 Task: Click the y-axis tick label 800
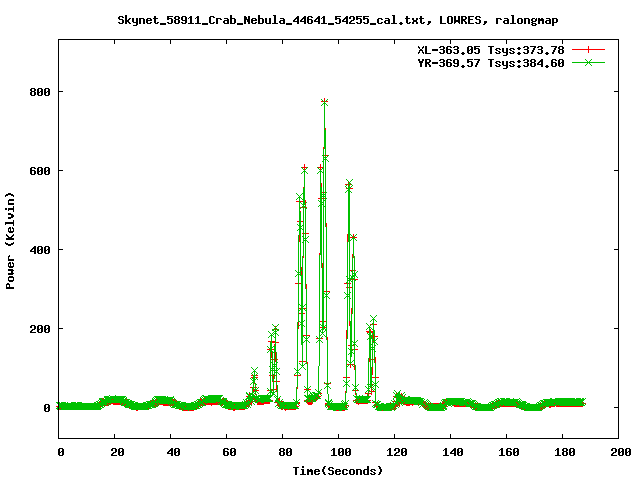click(40, 92)
